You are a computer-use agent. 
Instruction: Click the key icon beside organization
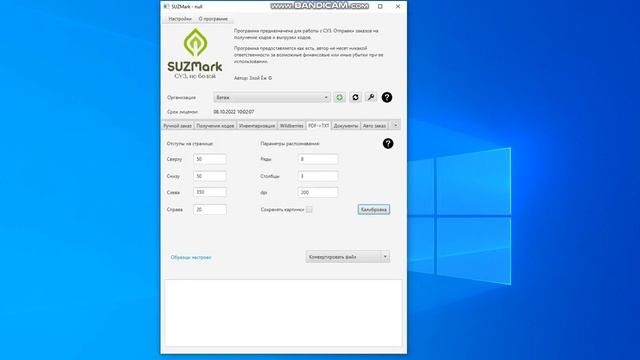[x=371, y=97]
